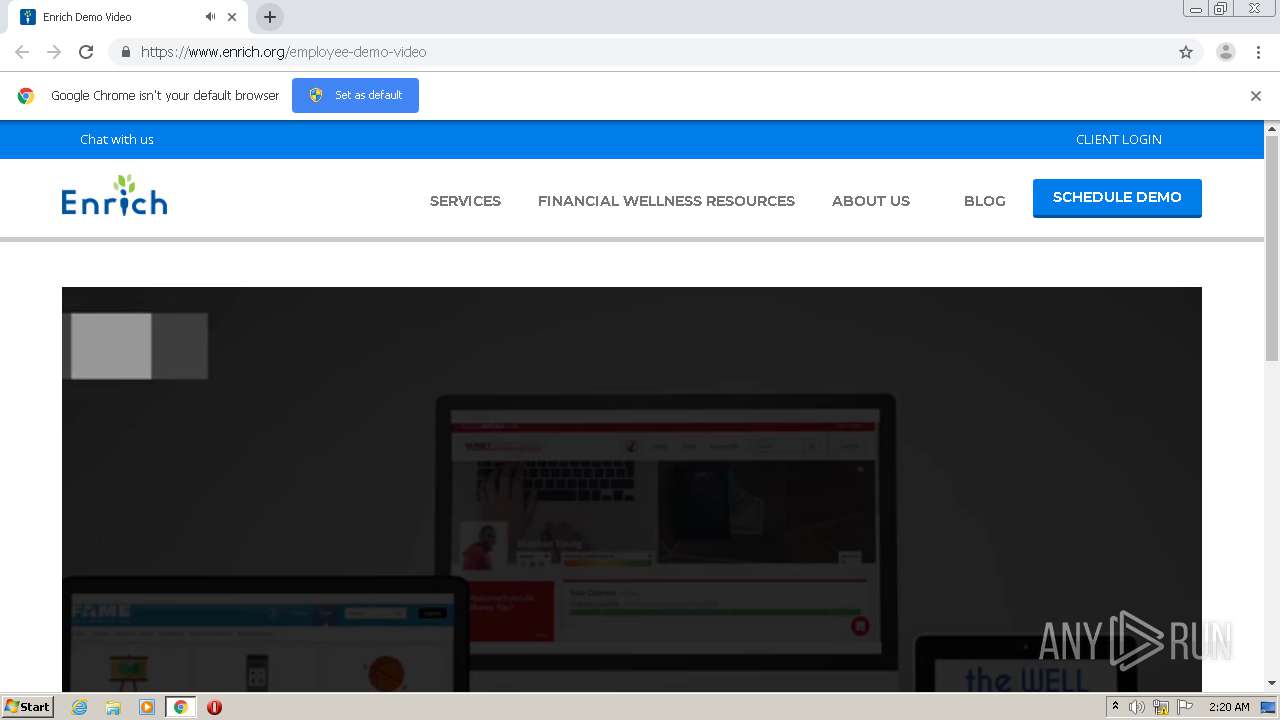Dismiss the default browser infobar
The width and height of the screenshot is (1280, 720).
click(1256, 96)
